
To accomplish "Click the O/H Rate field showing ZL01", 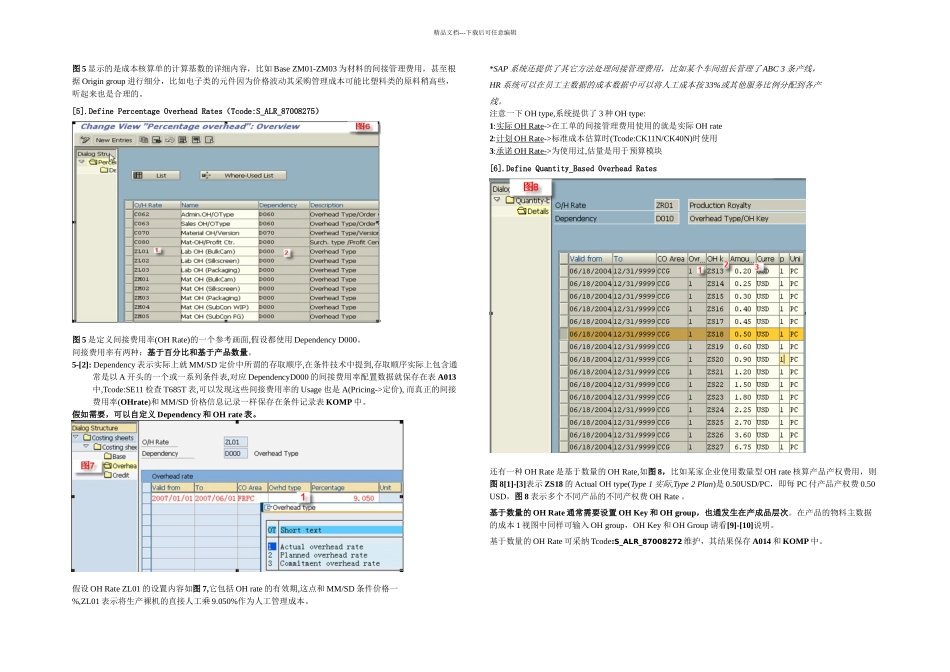I will (235, 442).
